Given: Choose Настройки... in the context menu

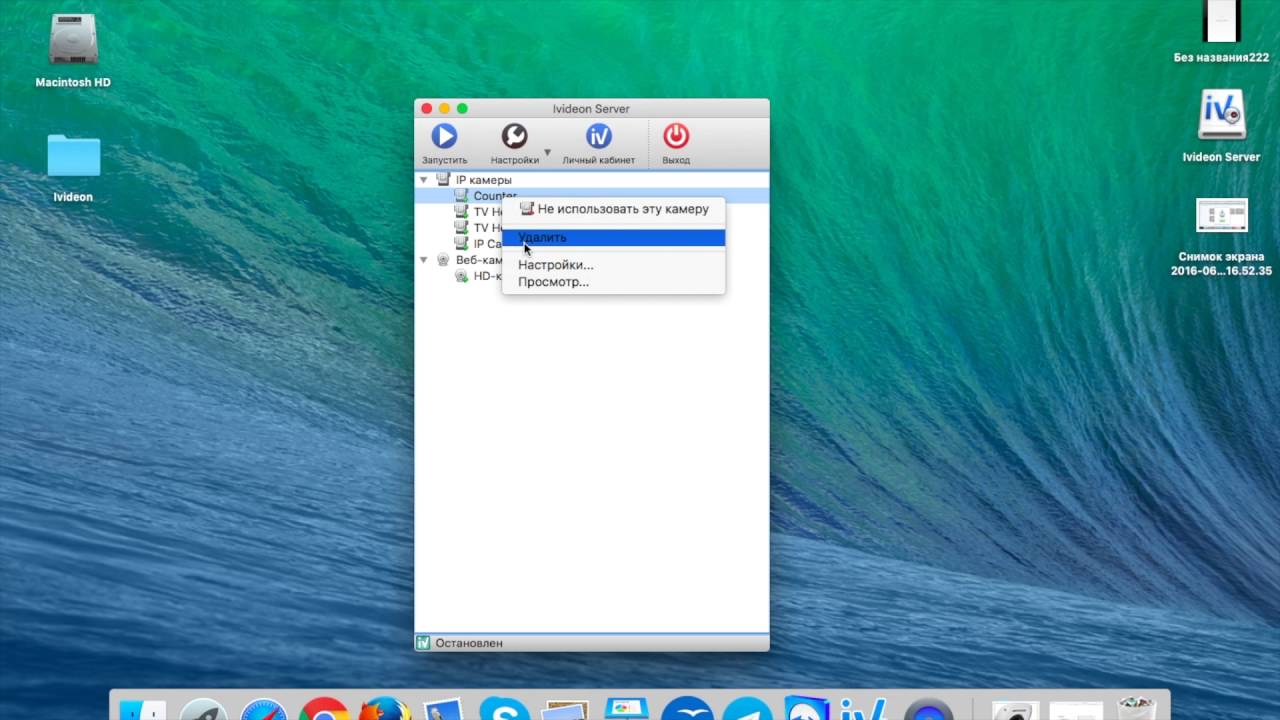Looking at the screenshot, I should [x=613, y=265].
